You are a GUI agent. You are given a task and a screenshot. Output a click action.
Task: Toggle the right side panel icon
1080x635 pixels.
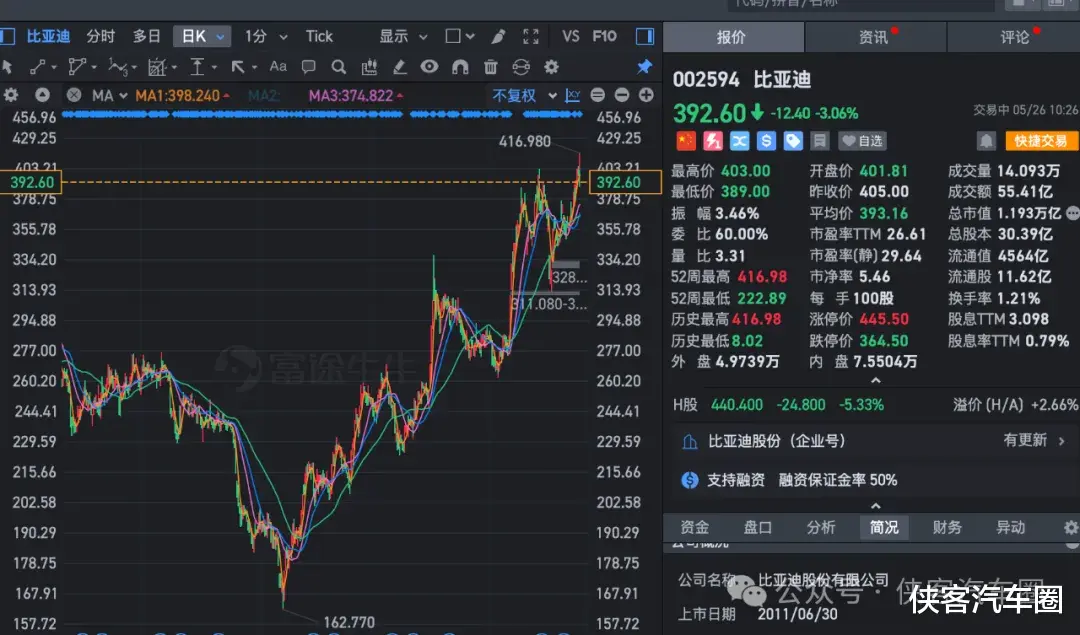[x=645, y=37]
